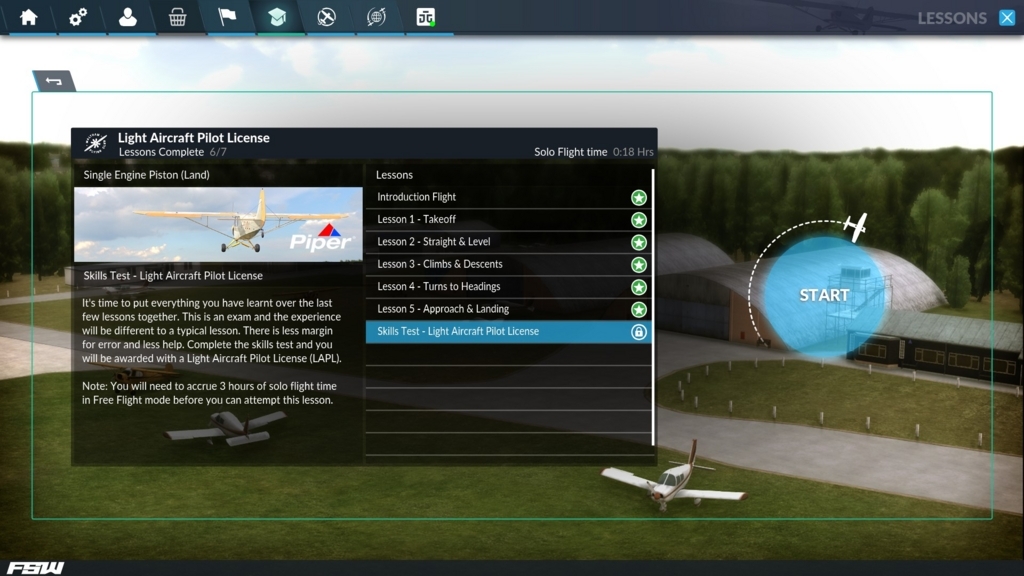This screenshot has height=576, width=1024.
Task: Click the lock icon on Skills Test
Action: [x=639, y=332]
